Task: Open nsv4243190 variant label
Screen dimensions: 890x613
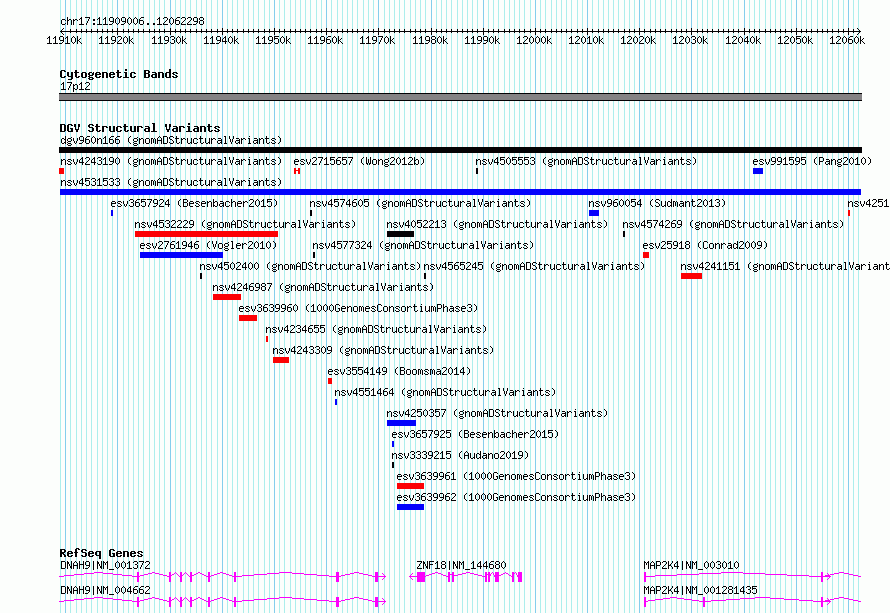Action: tap(171, 161)
